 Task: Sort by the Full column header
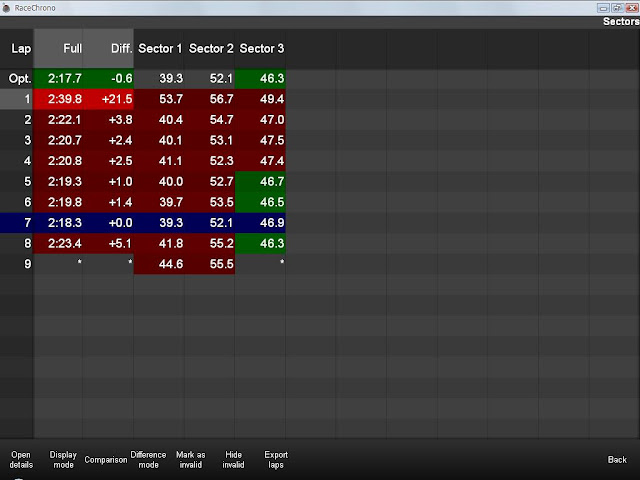(x=58, y=49)
